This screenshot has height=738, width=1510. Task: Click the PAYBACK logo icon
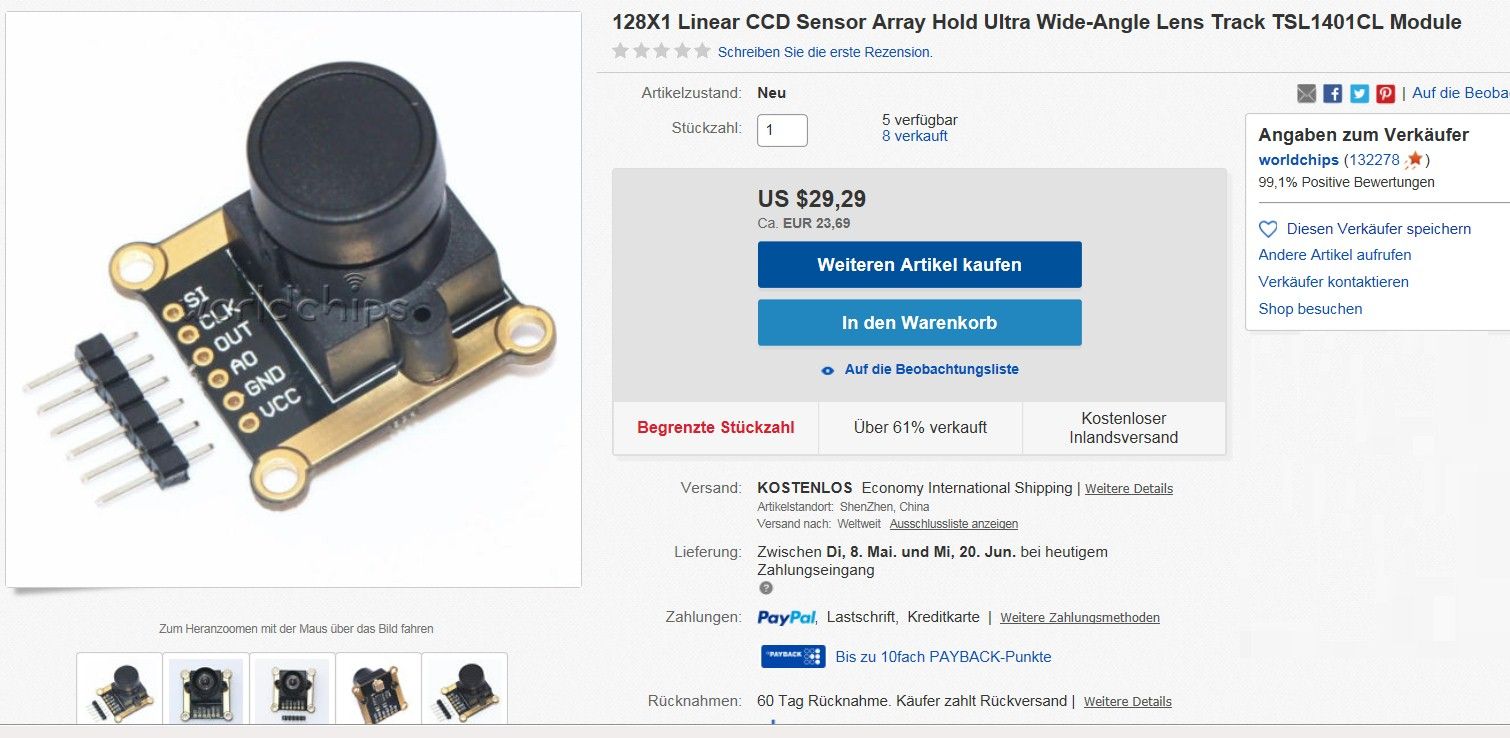793,656
